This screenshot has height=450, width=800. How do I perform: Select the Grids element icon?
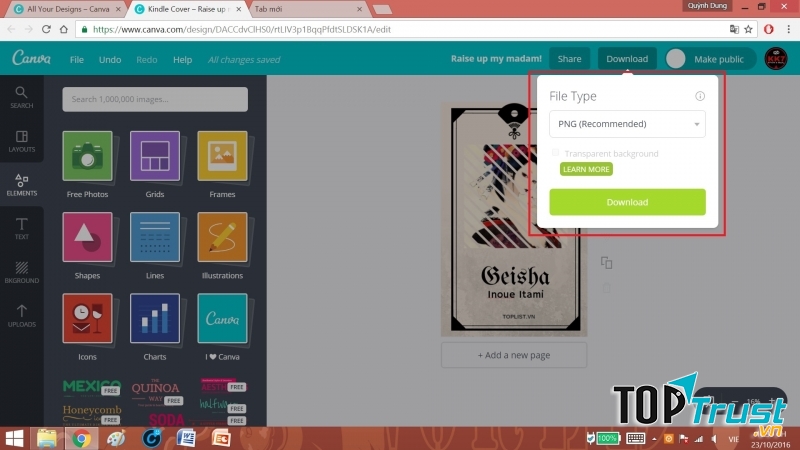(x=155, y=156)
